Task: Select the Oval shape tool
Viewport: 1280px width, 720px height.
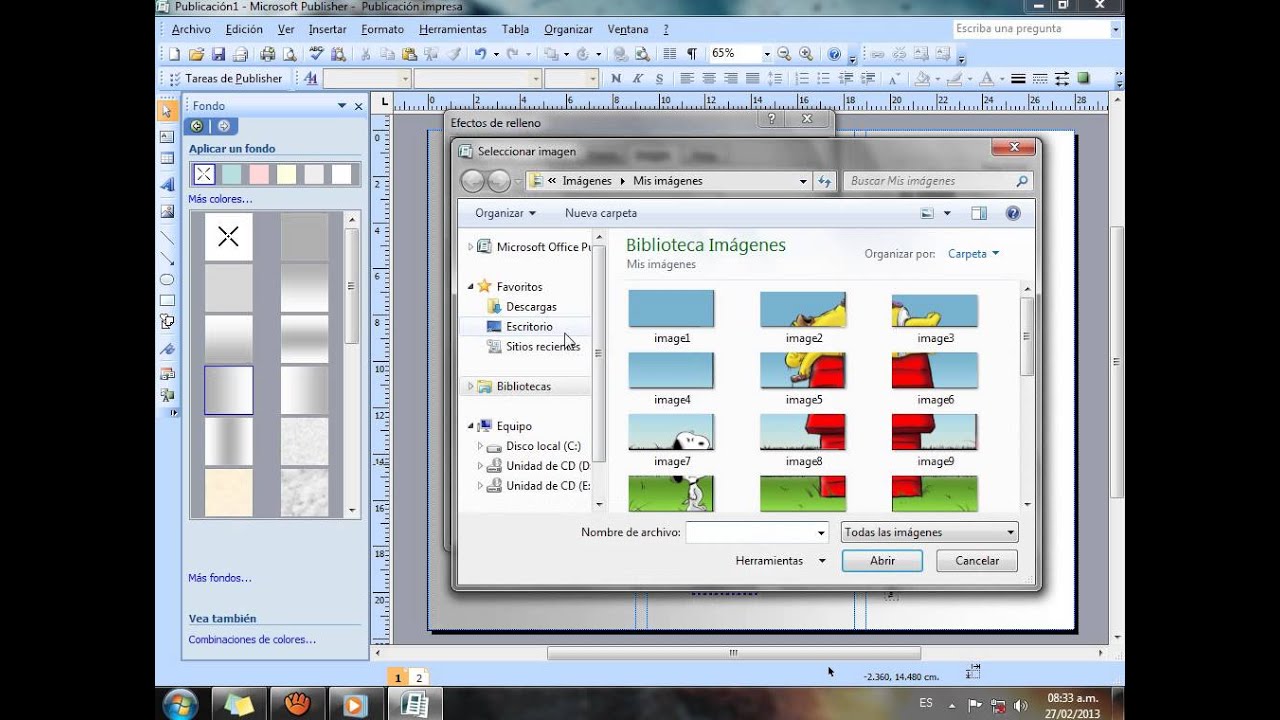Action: [x=167, y=280]
